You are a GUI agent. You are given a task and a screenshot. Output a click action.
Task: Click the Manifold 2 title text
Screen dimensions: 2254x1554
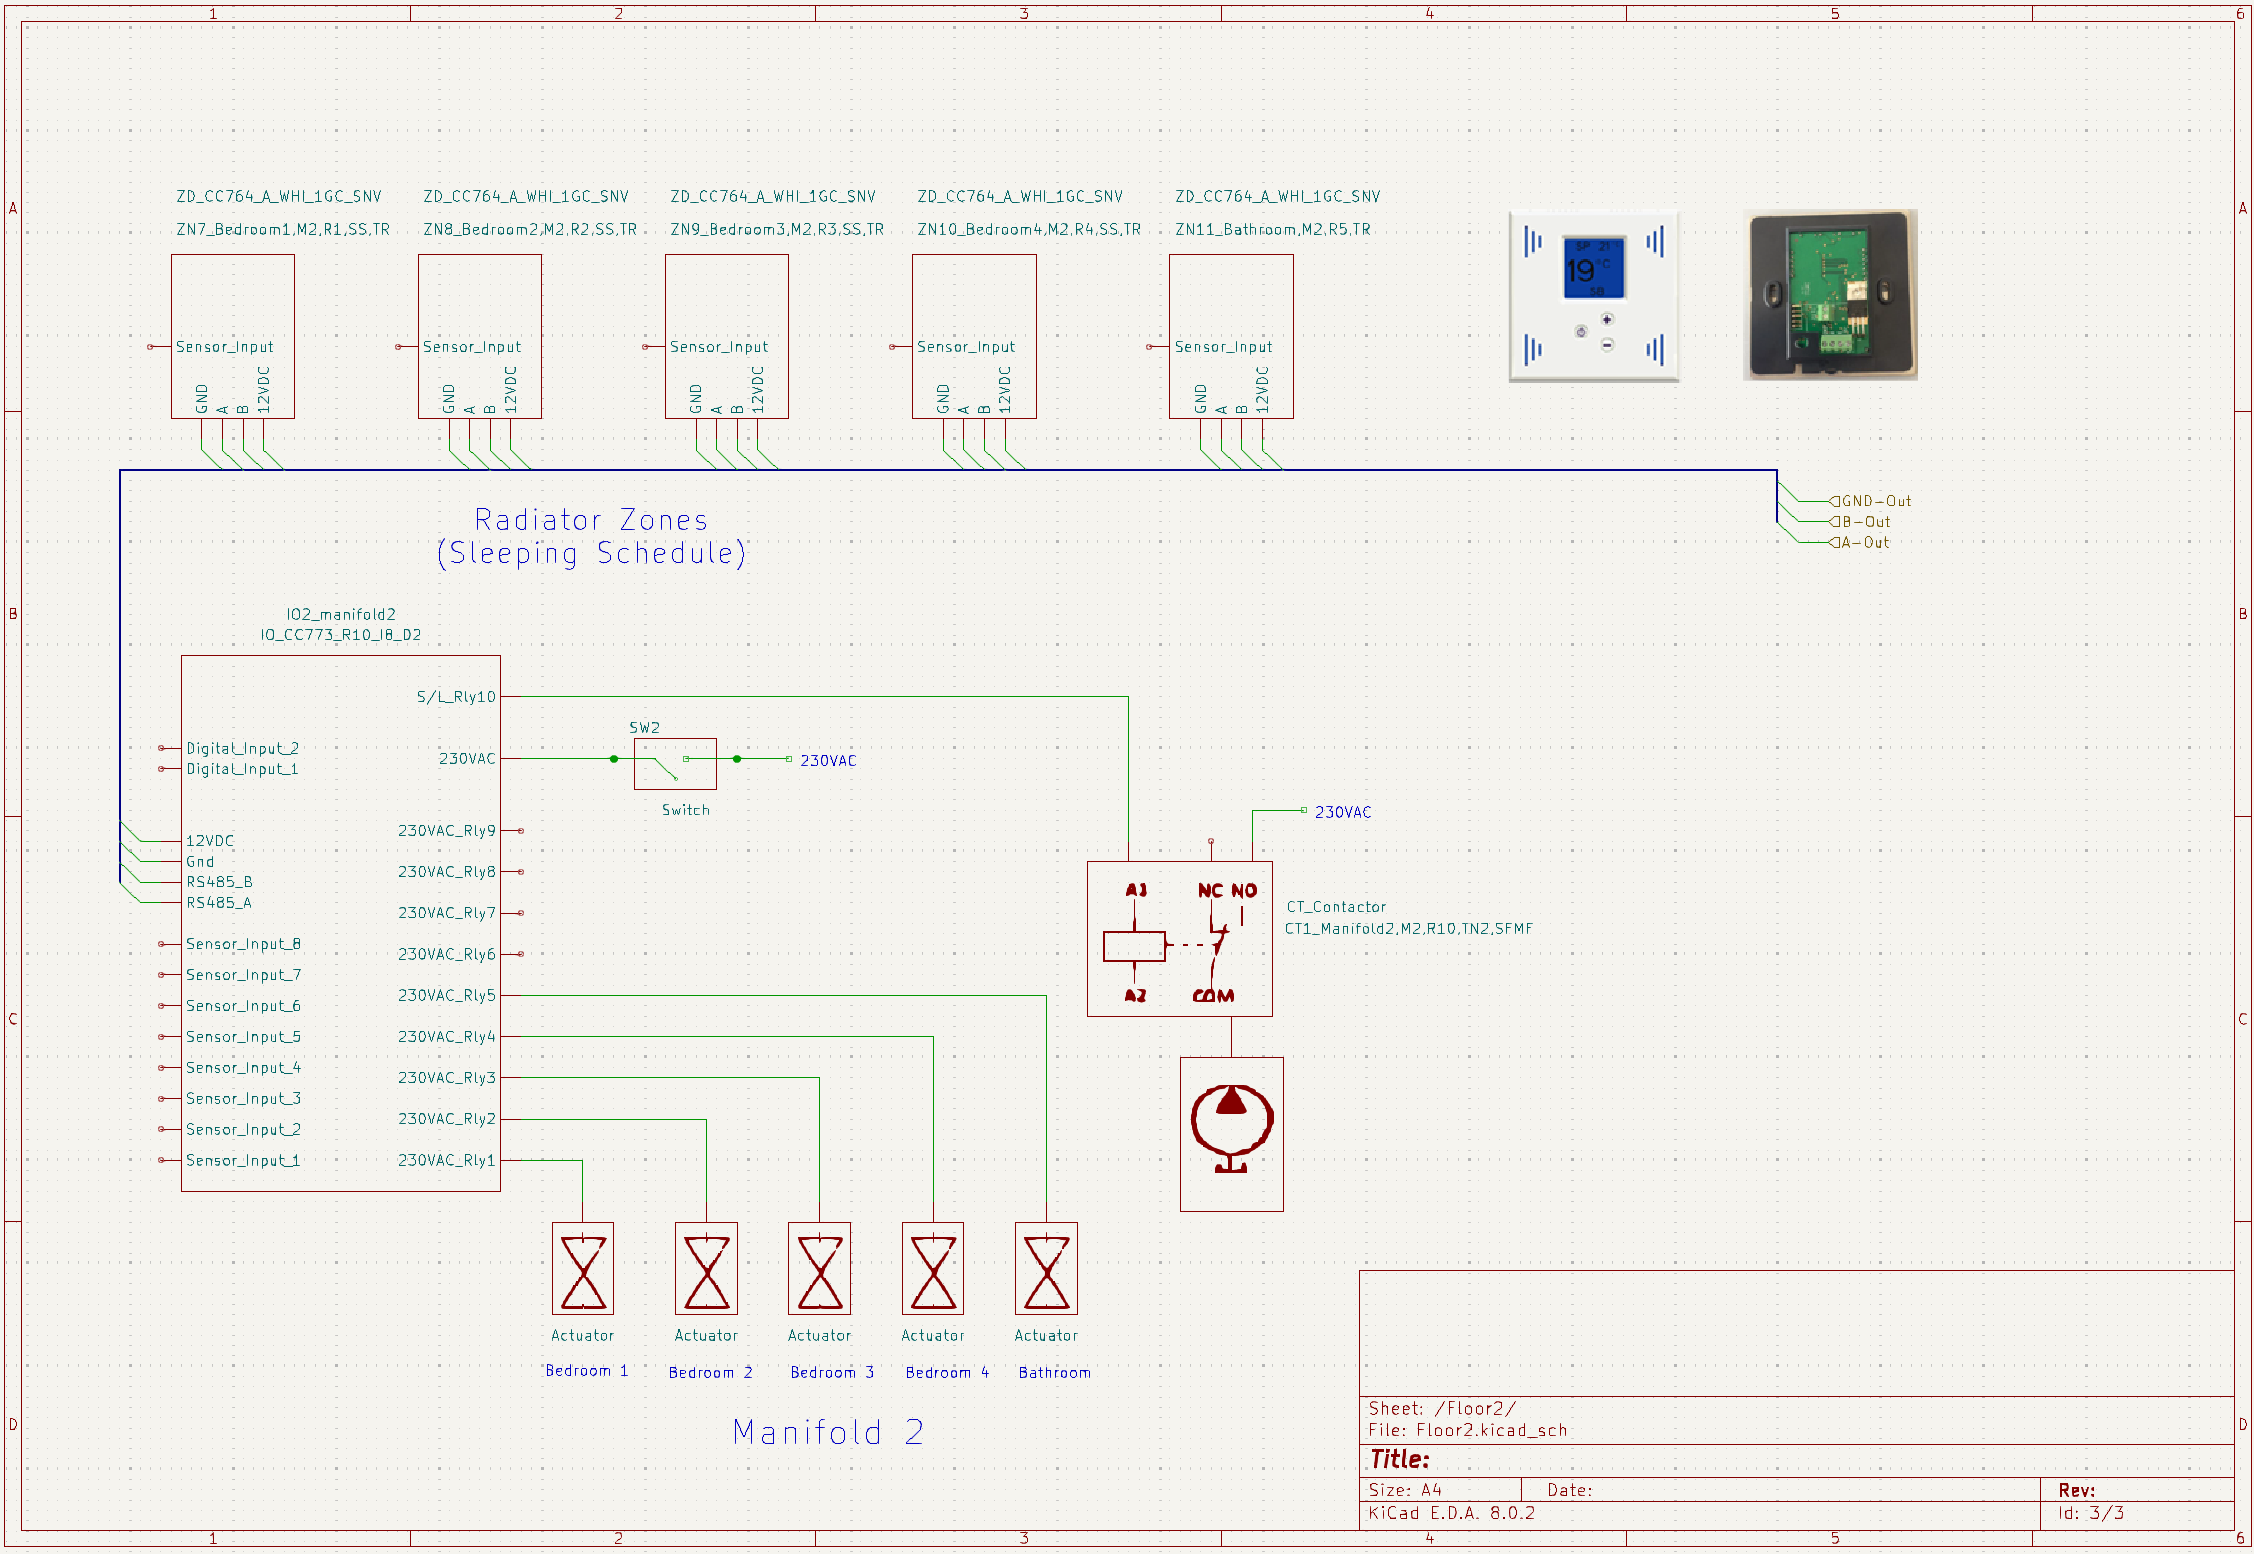click(x=828, y=1432)
